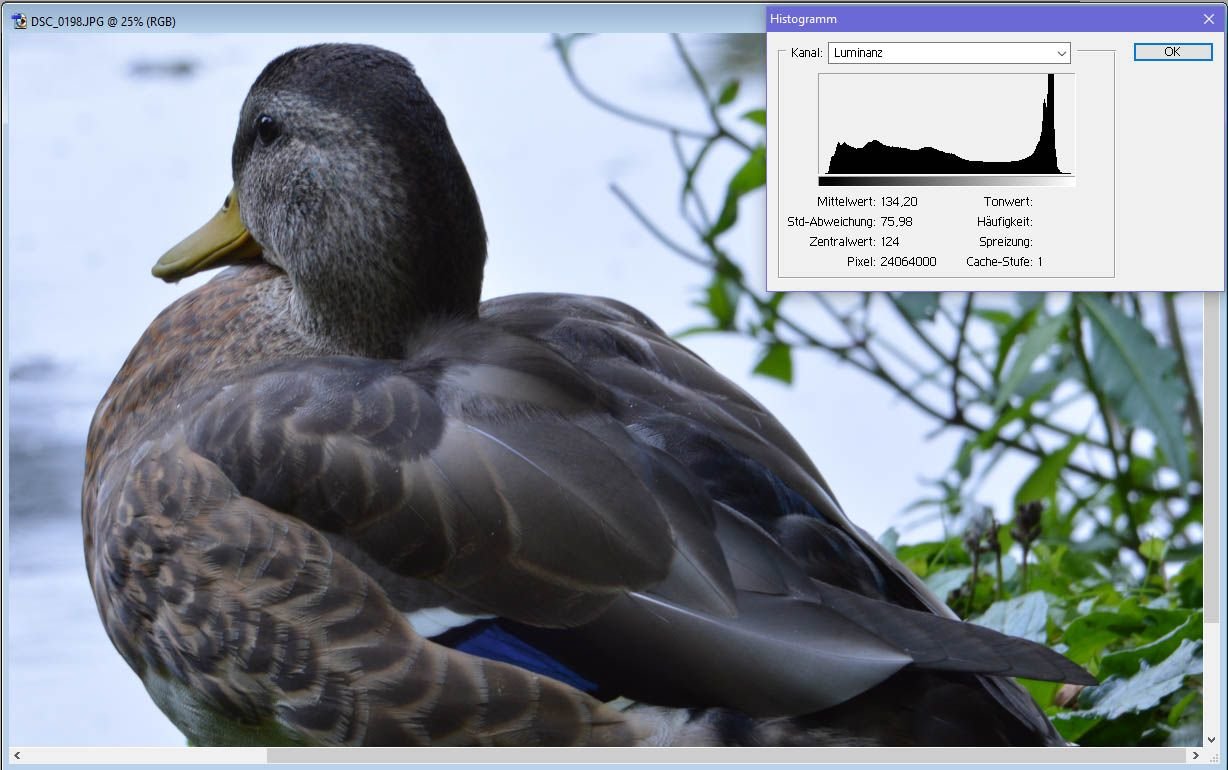Click the Tonwert: label
Screen dimensions: 1228x770
coord(1008,202)
